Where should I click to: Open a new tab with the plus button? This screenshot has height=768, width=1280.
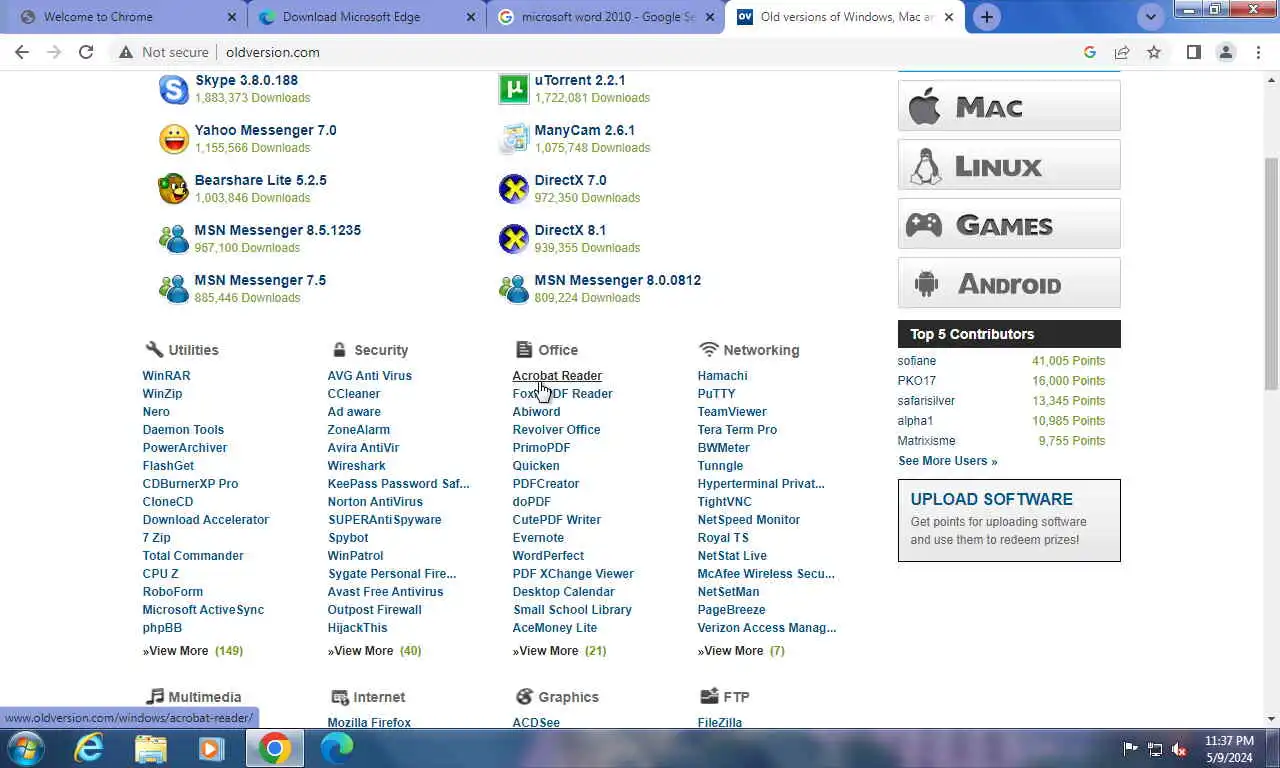tap(986, 17)
